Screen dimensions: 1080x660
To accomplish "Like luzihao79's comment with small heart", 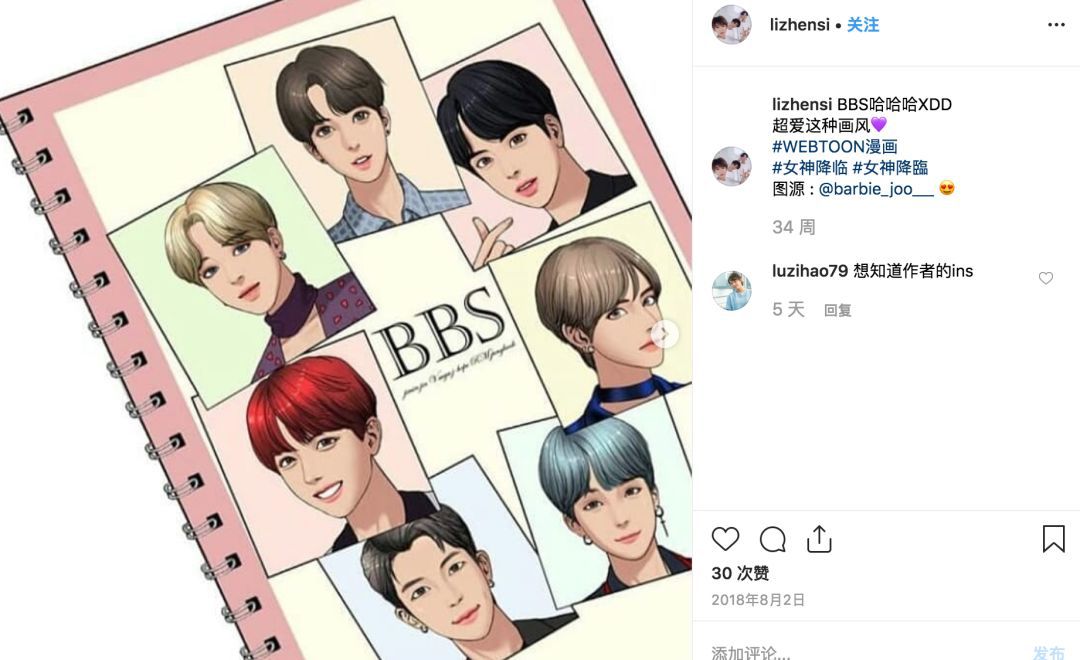I will 1046,278.
